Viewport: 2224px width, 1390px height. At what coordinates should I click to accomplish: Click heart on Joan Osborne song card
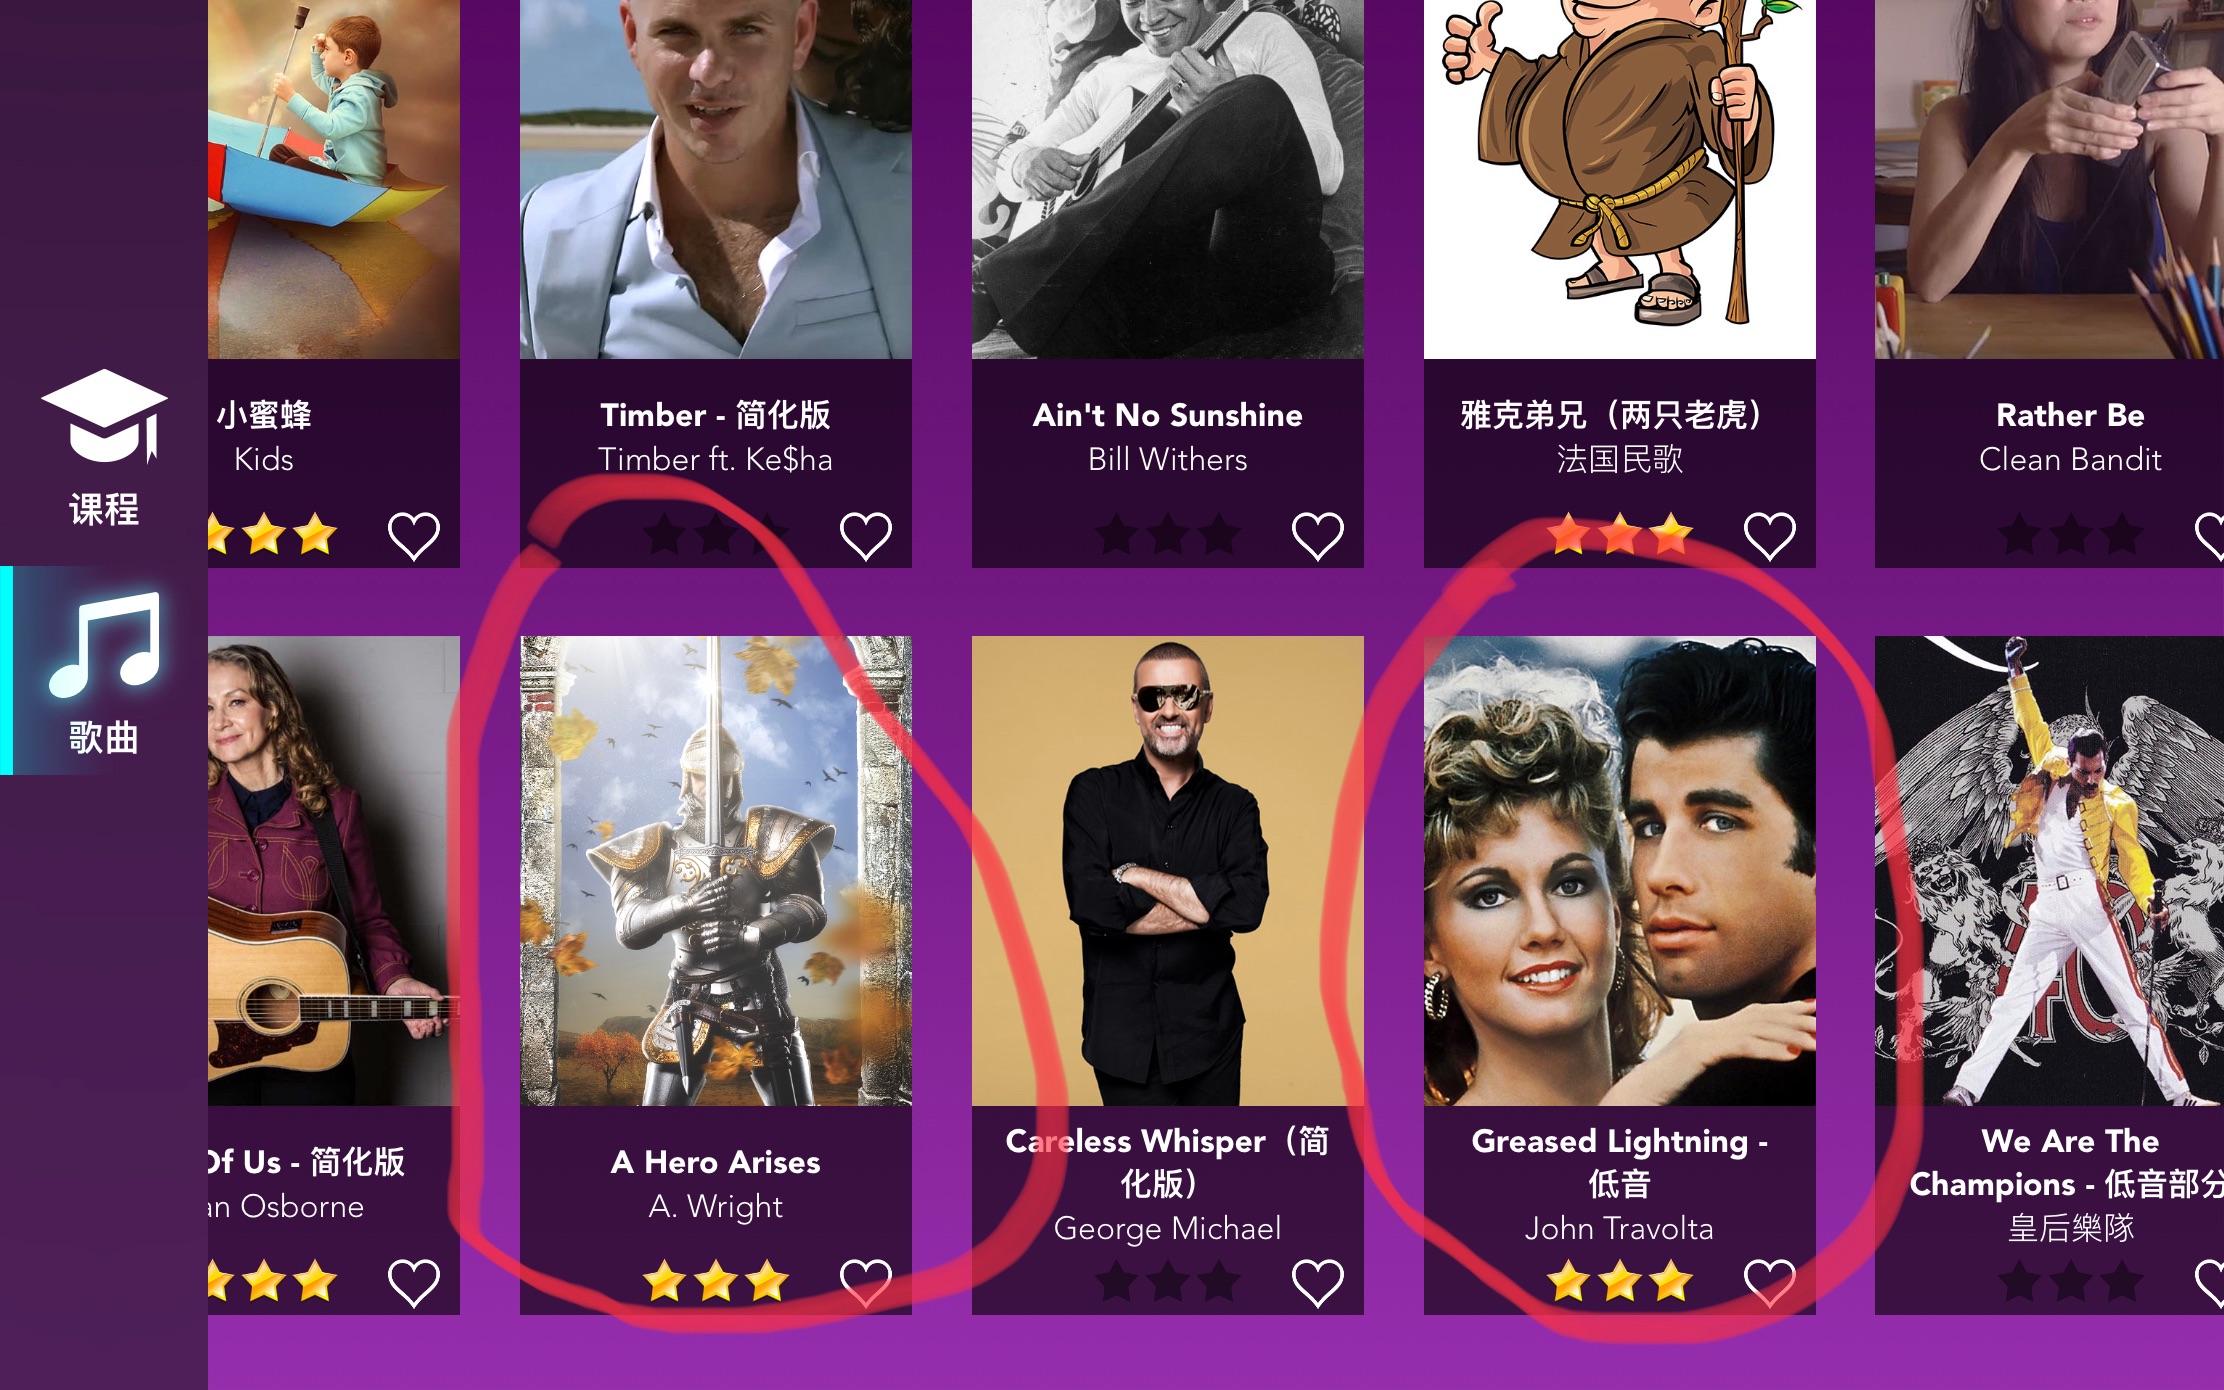coord(413,1283)
